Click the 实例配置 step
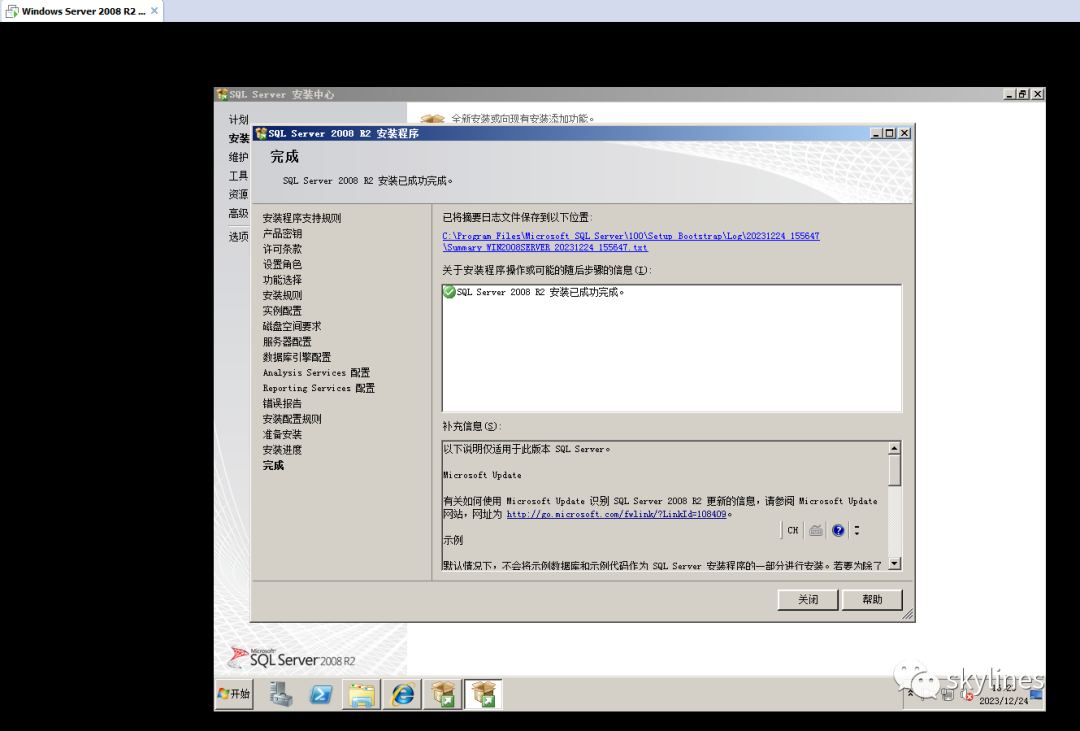Screen dimensions: 1080x731 pyautogui.click(x=282, y=311)
